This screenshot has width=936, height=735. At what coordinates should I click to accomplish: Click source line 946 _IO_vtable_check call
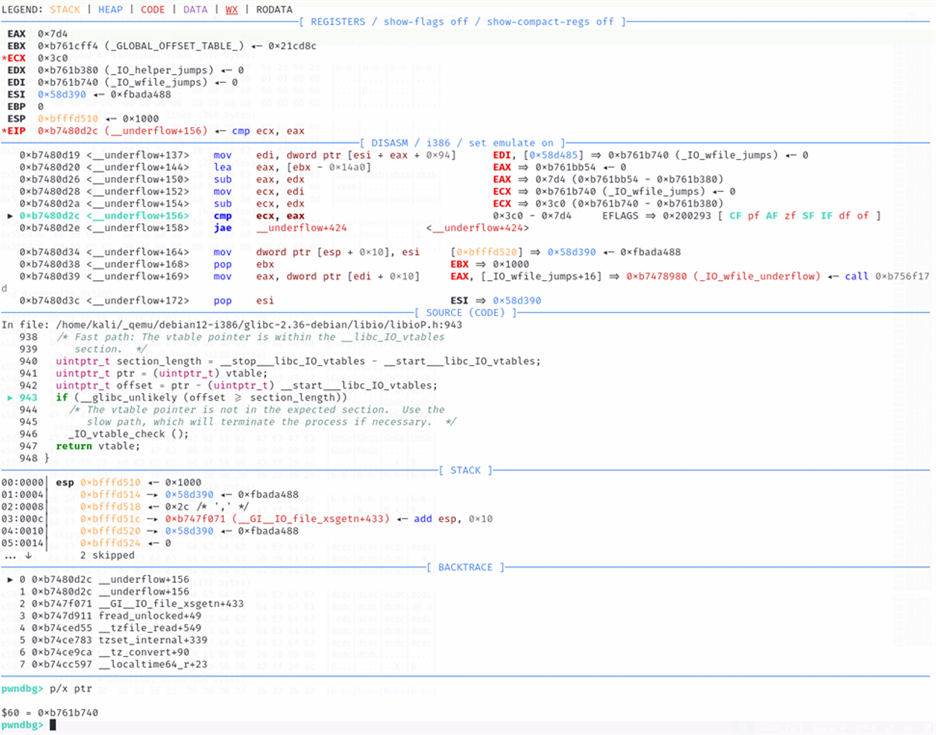point(128,434)
